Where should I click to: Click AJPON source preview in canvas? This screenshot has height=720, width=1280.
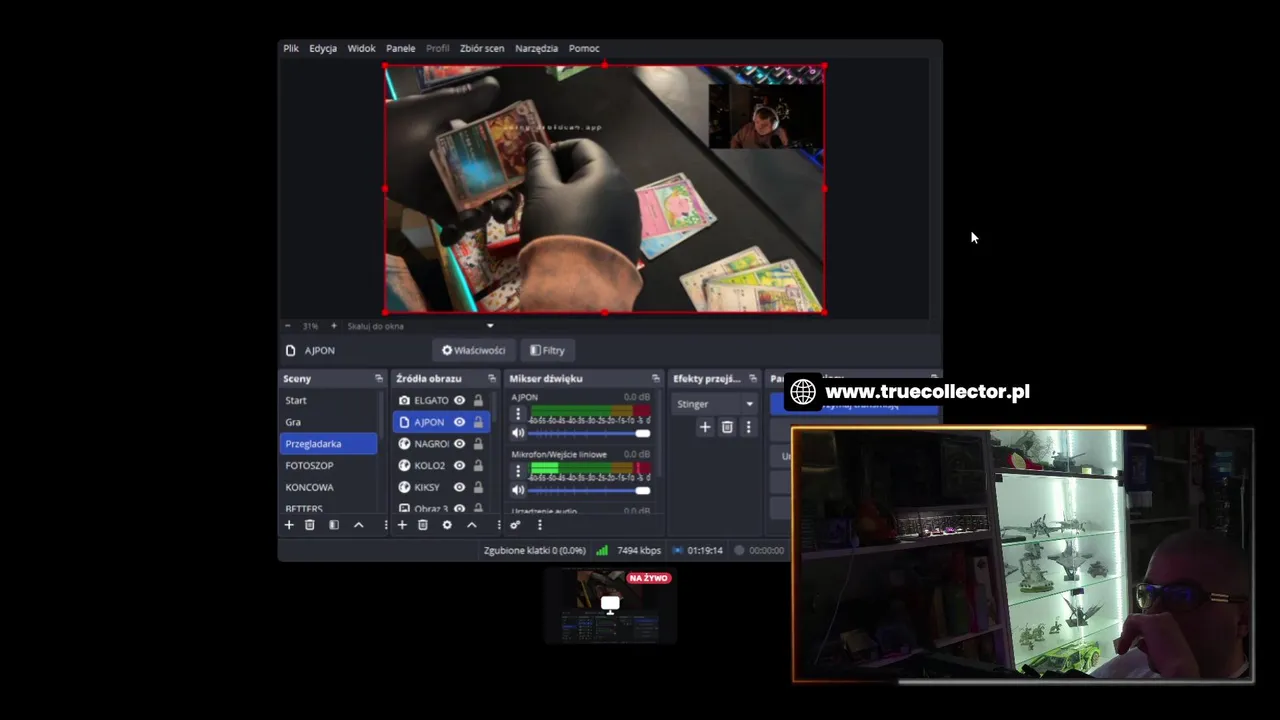(604, 189)
